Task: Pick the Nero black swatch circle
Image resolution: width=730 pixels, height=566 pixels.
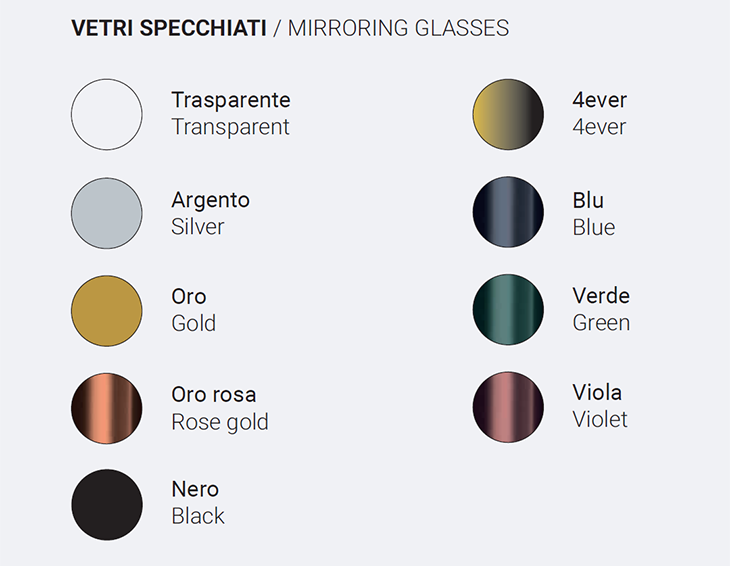Action: point(107,505)
